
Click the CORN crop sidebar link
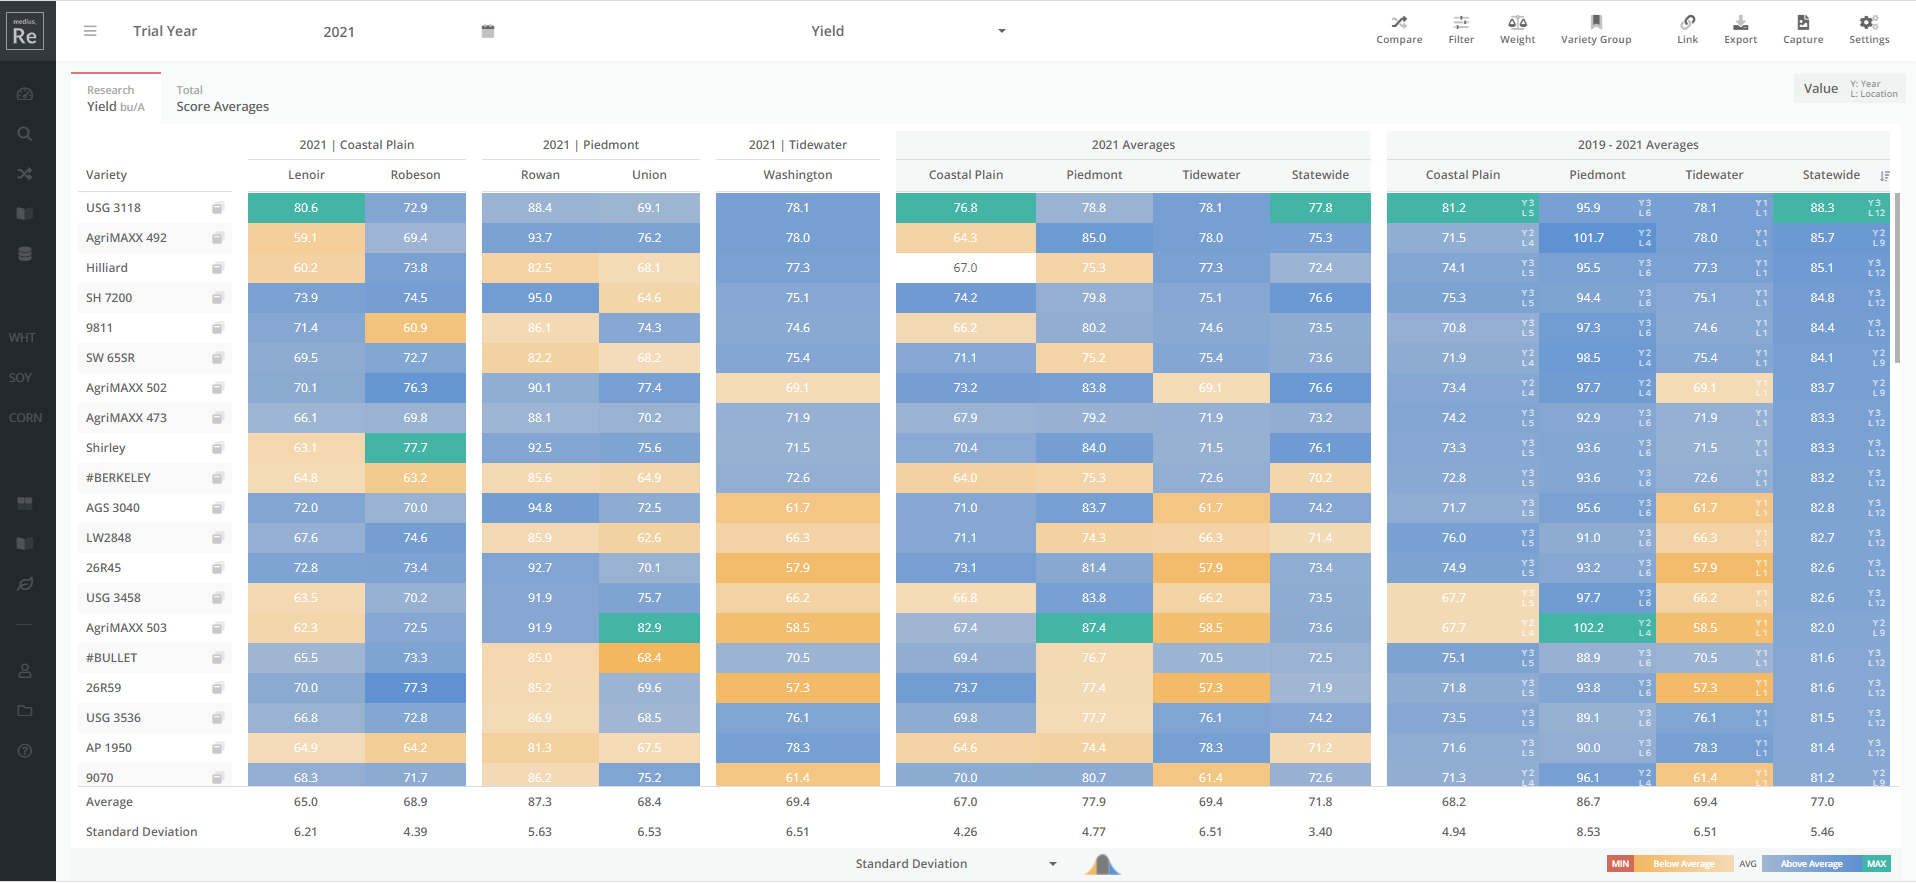tap(26, 418)
